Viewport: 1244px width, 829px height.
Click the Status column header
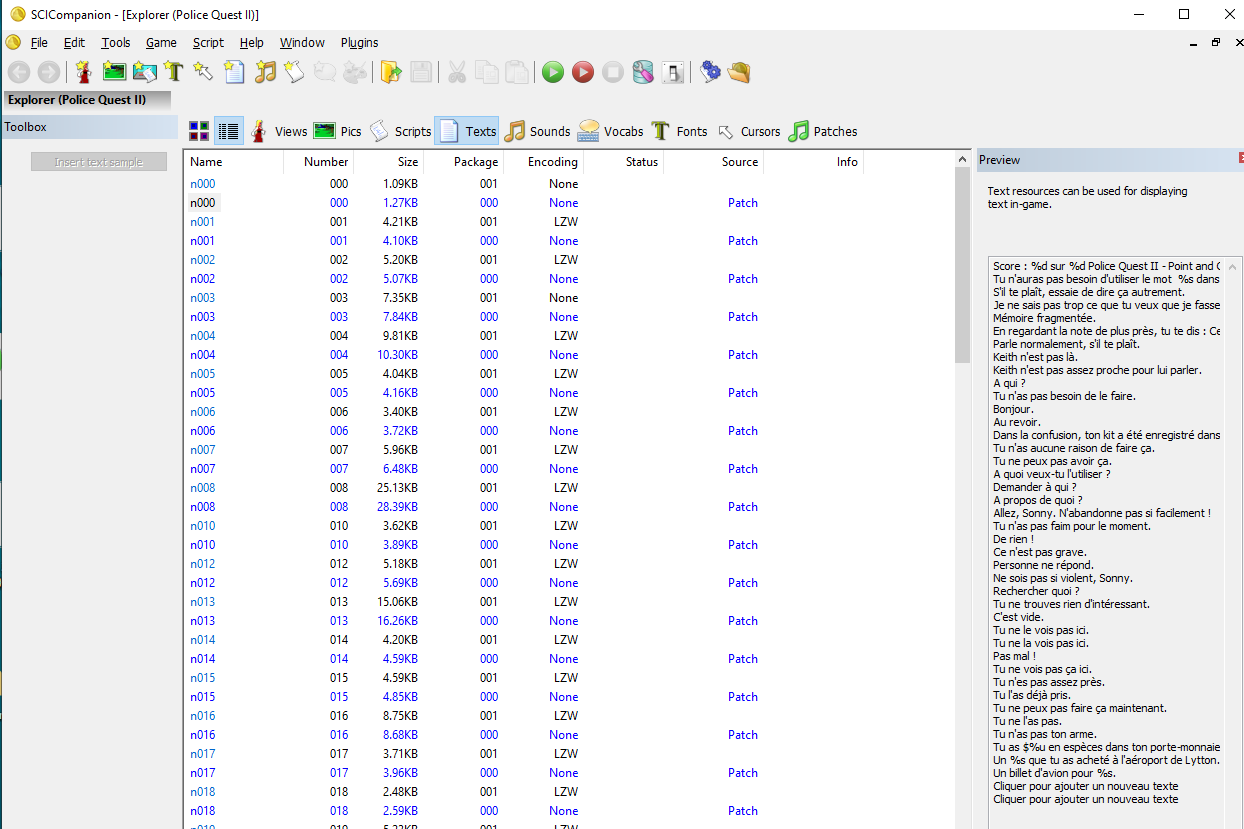[624, 162]
